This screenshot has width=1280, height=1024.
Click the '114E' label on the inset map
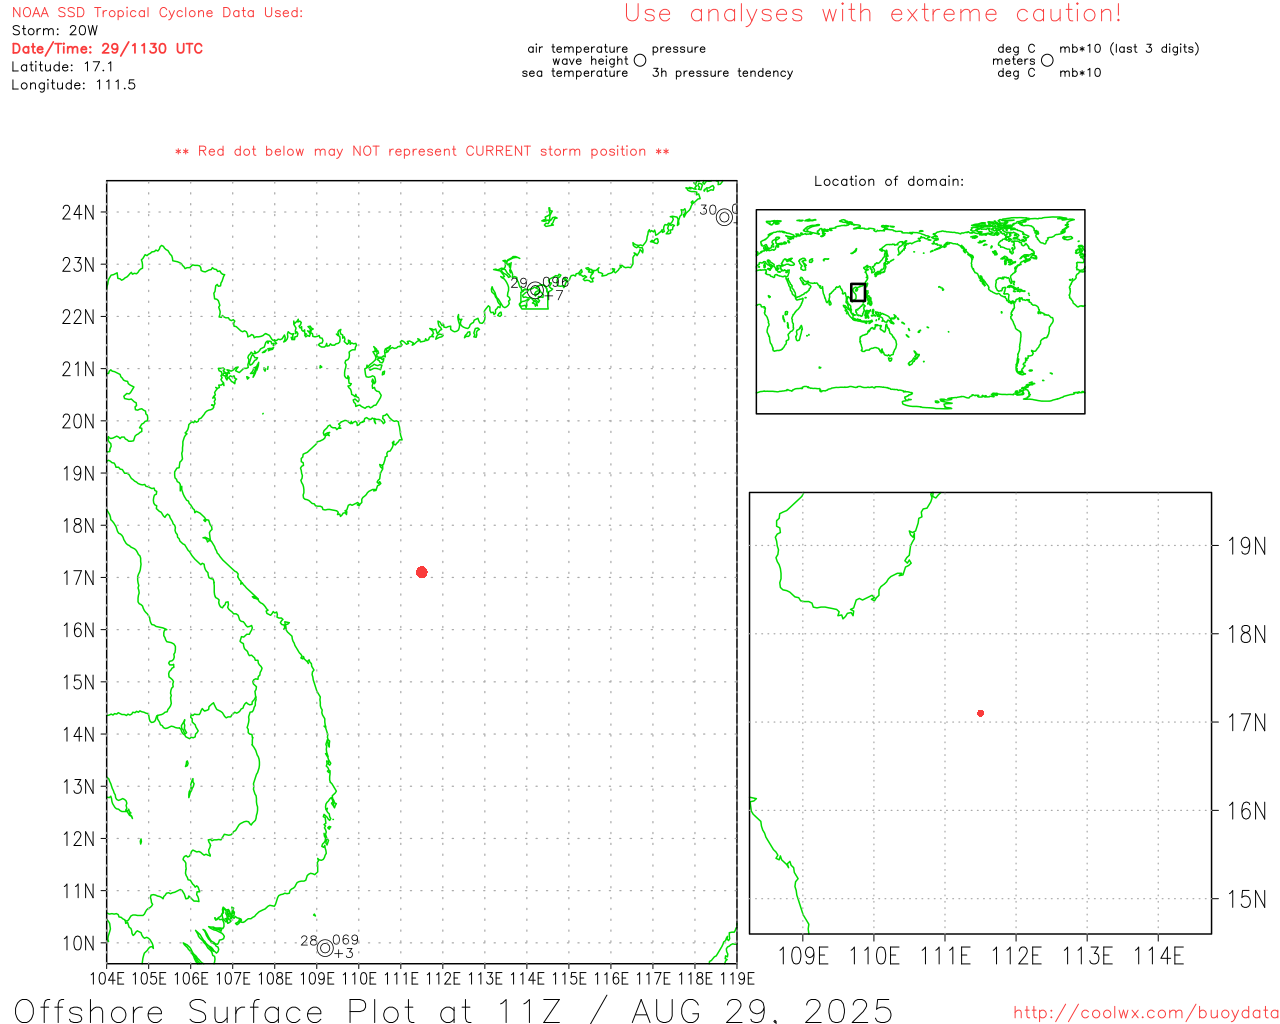point(1158,956)
